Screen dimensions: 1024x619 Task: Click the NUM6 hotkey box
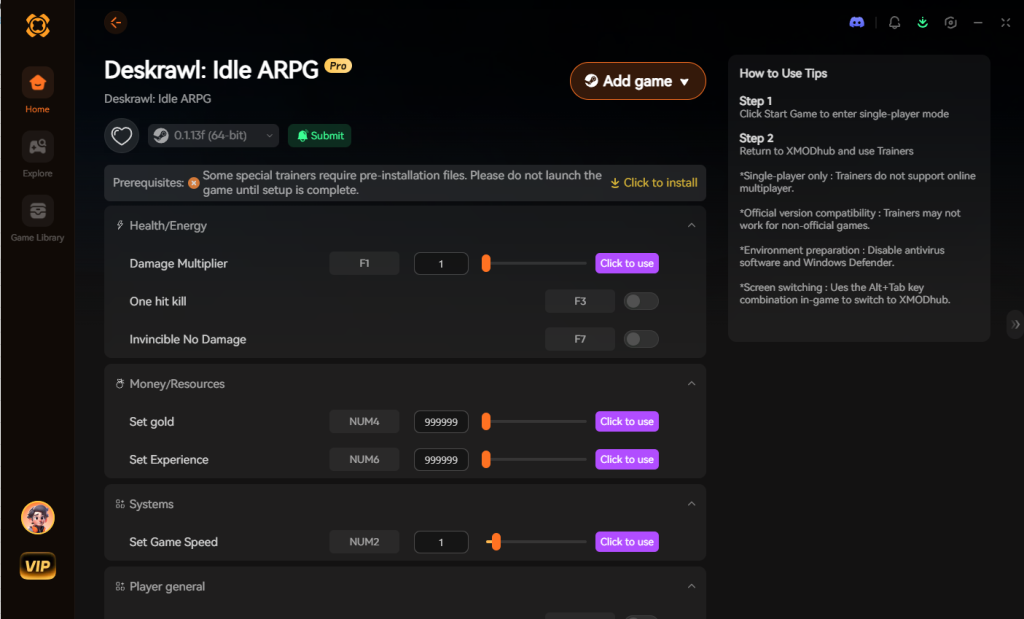pos(364,459)
